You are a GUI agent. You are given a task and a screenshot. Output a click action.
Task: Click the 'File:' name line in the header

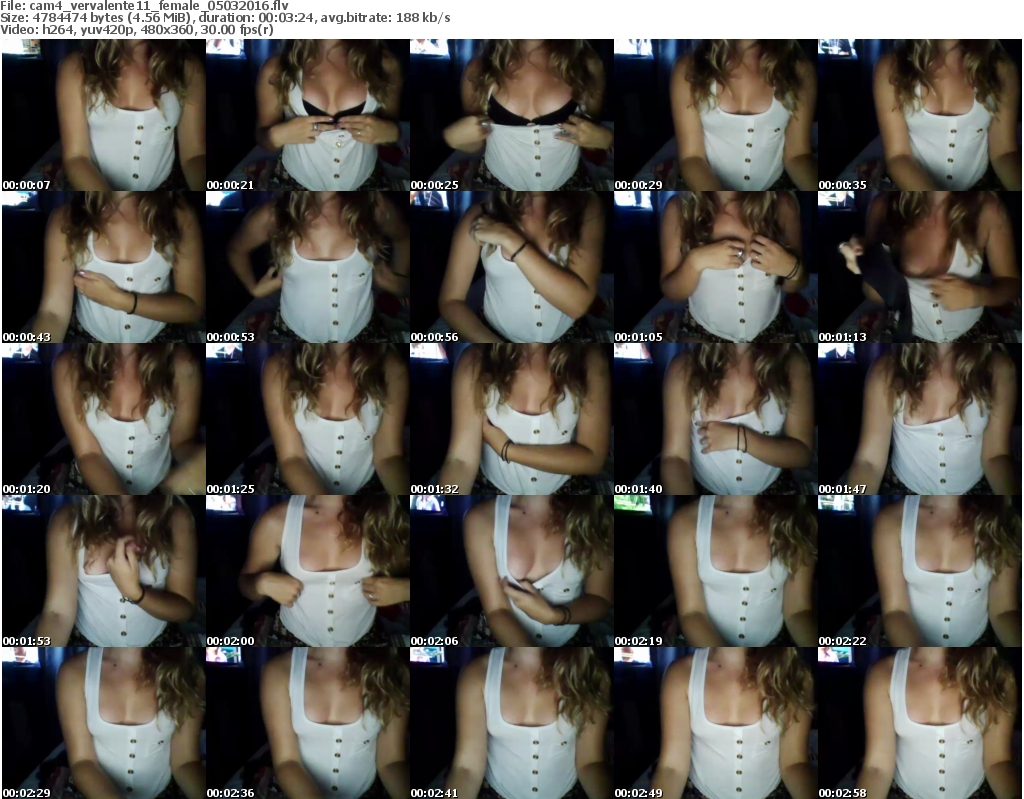tap(144, 5)
